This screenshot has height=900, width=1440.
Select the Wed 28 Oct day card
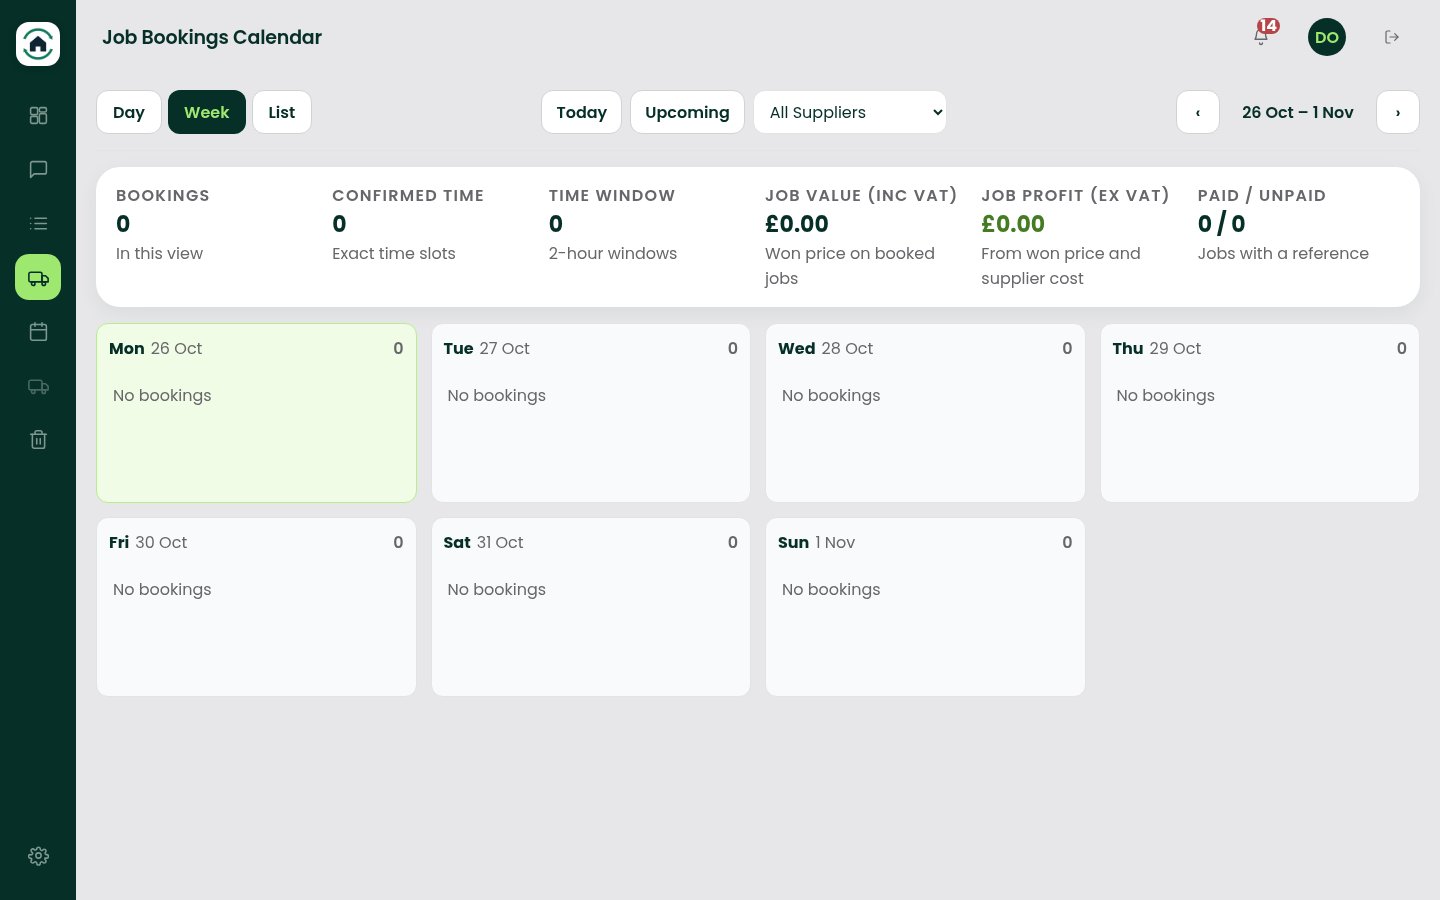925,413
